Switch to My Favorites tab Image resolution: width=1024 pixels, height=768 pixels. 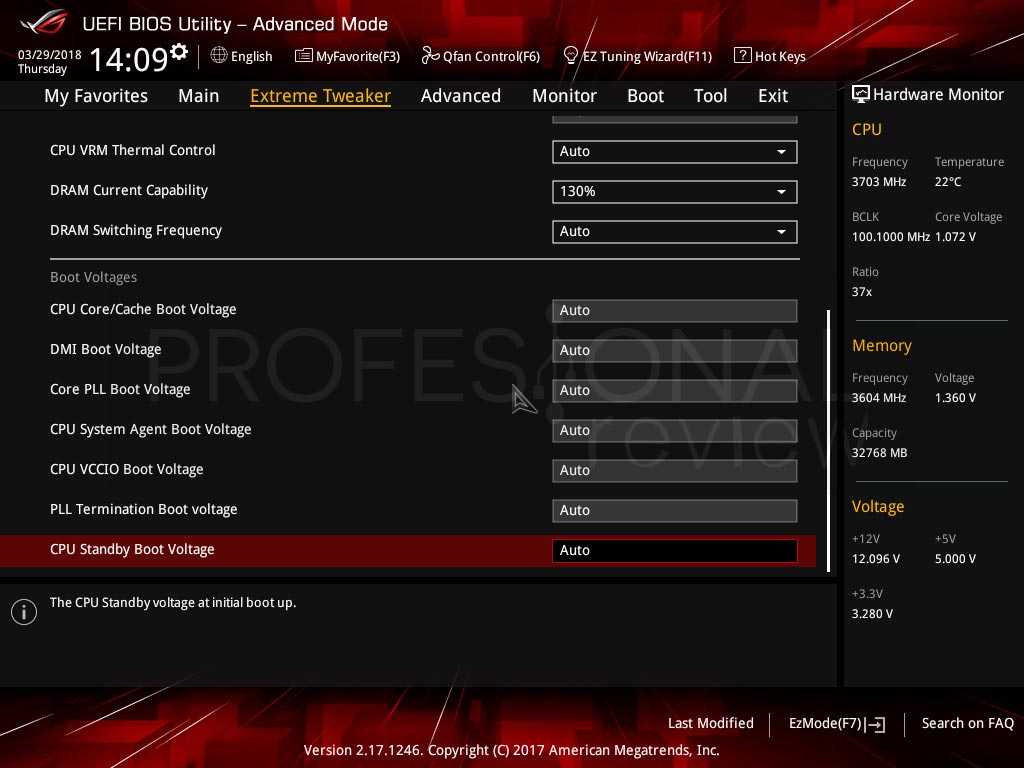[96, 96]
